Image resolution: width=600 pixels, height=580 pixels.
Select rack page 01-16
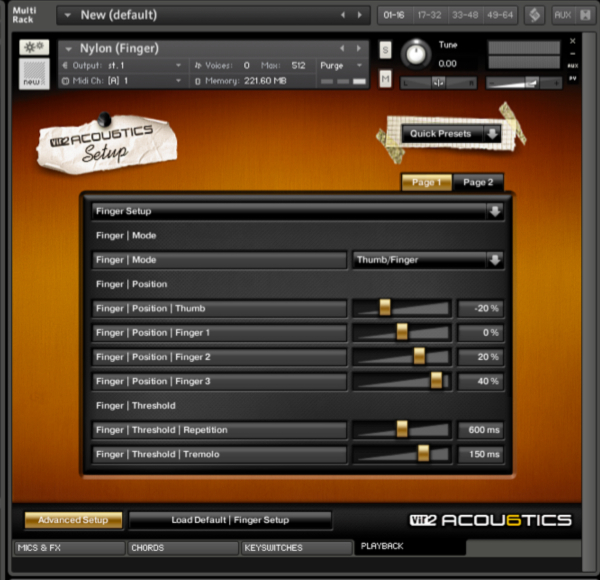point(394,15)
